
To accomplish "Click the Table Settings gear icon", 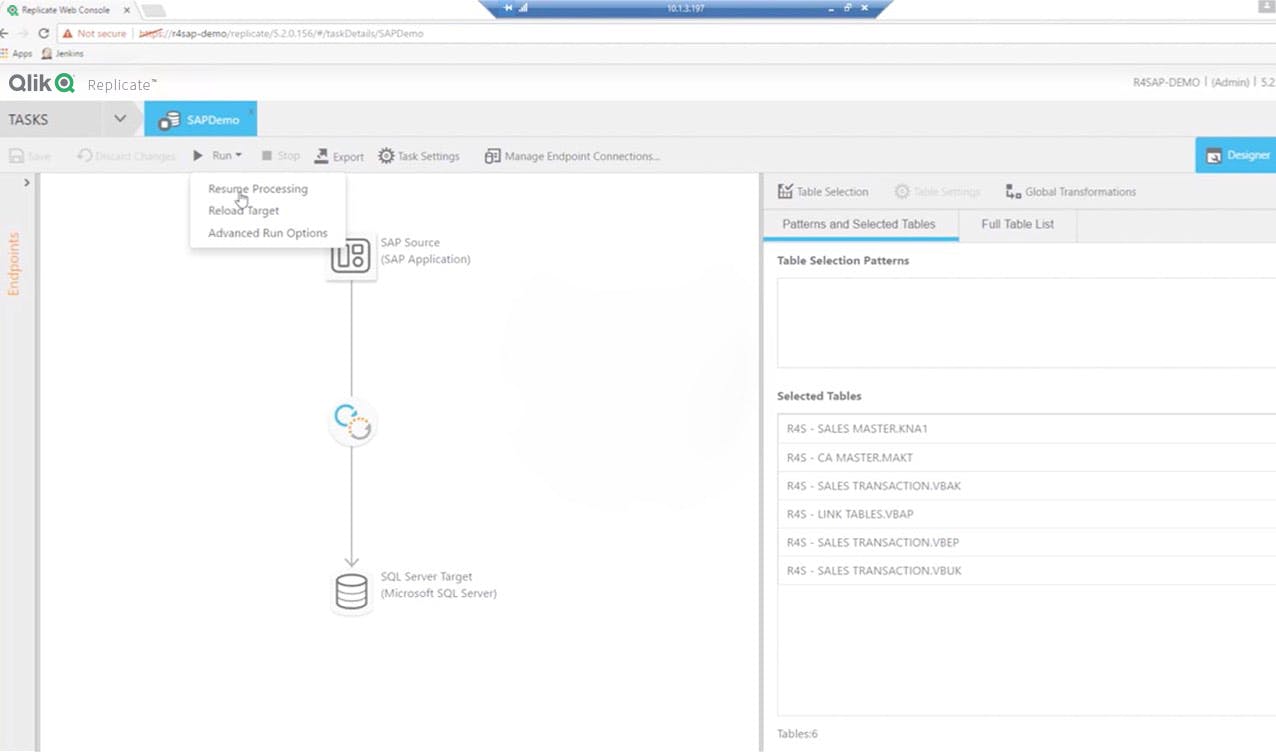I will (902, 191).
